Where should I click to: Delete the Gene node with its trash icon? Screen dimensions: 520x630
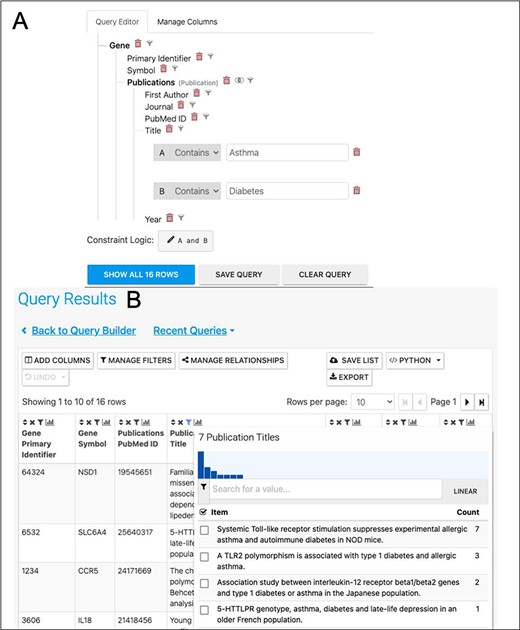click(x=138, y=43)
